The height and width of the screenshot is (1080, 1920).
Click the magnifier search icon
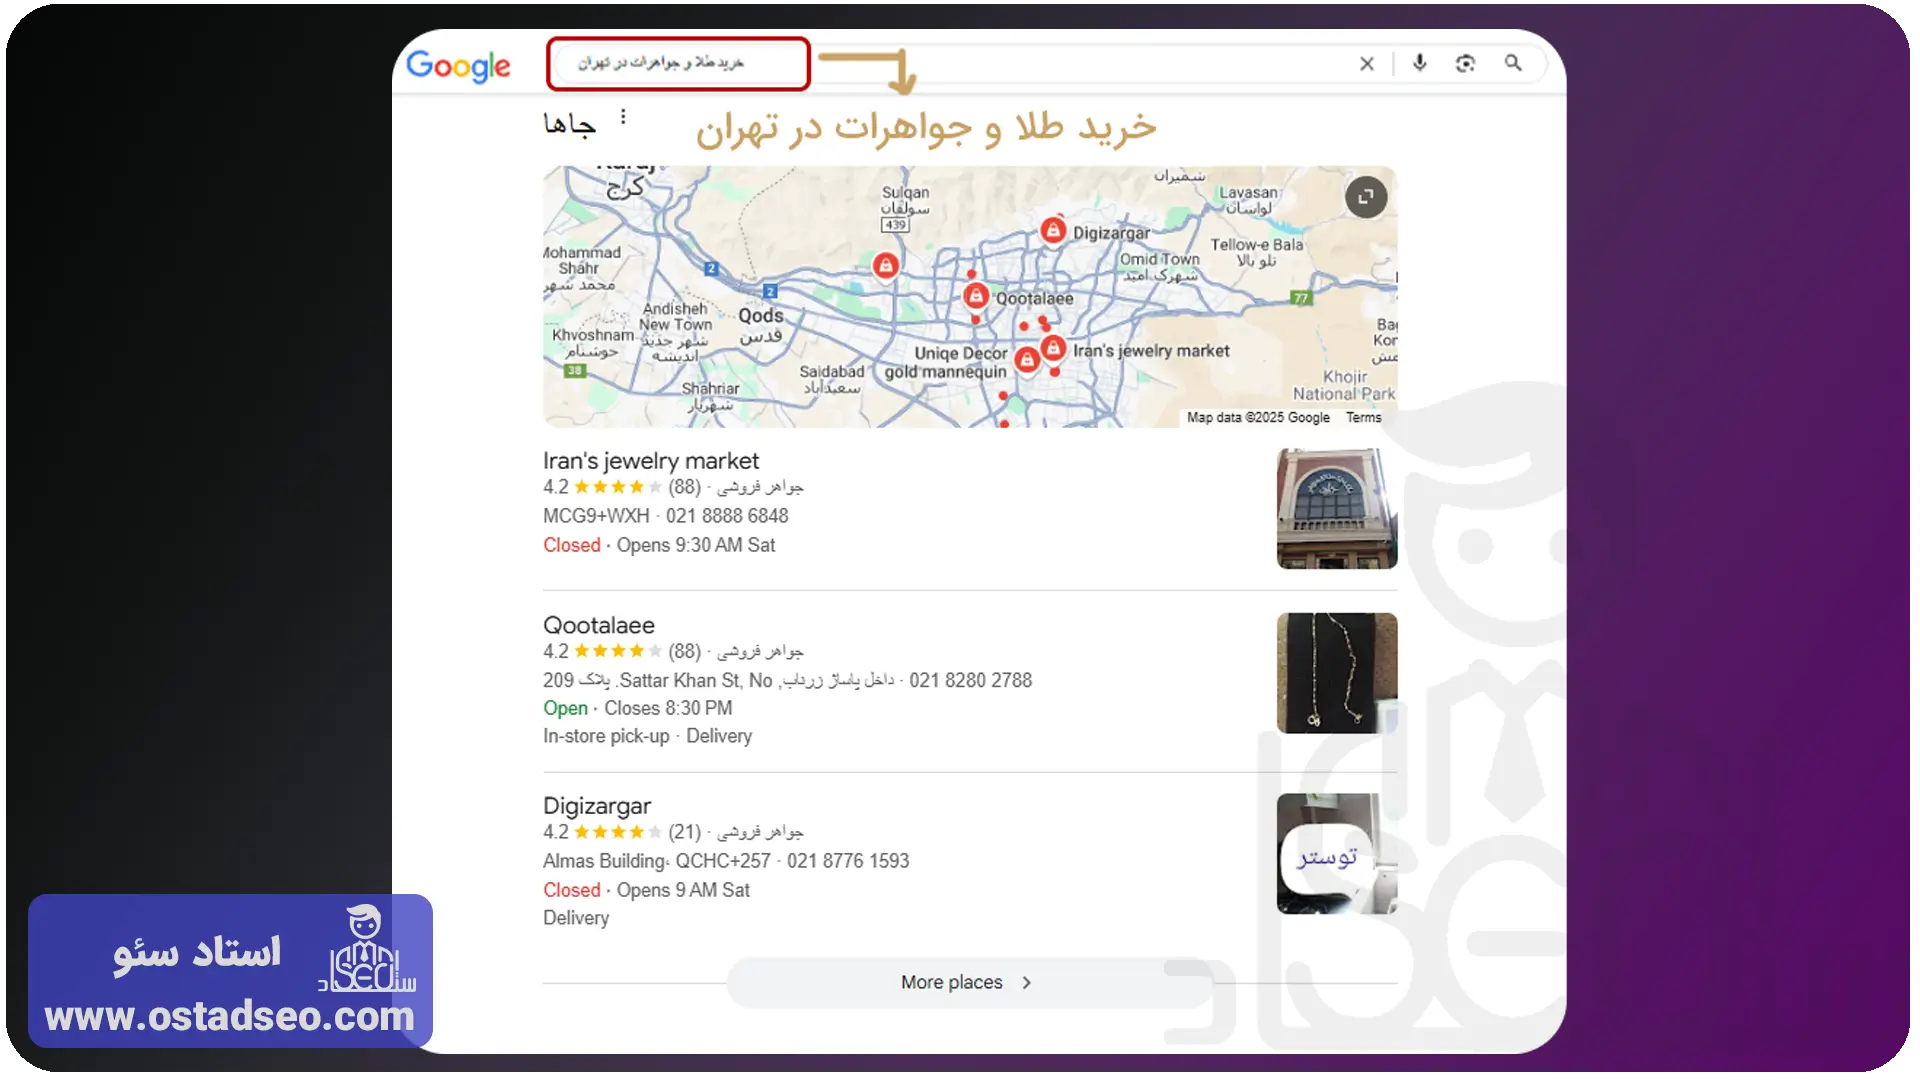[1513, 63]
